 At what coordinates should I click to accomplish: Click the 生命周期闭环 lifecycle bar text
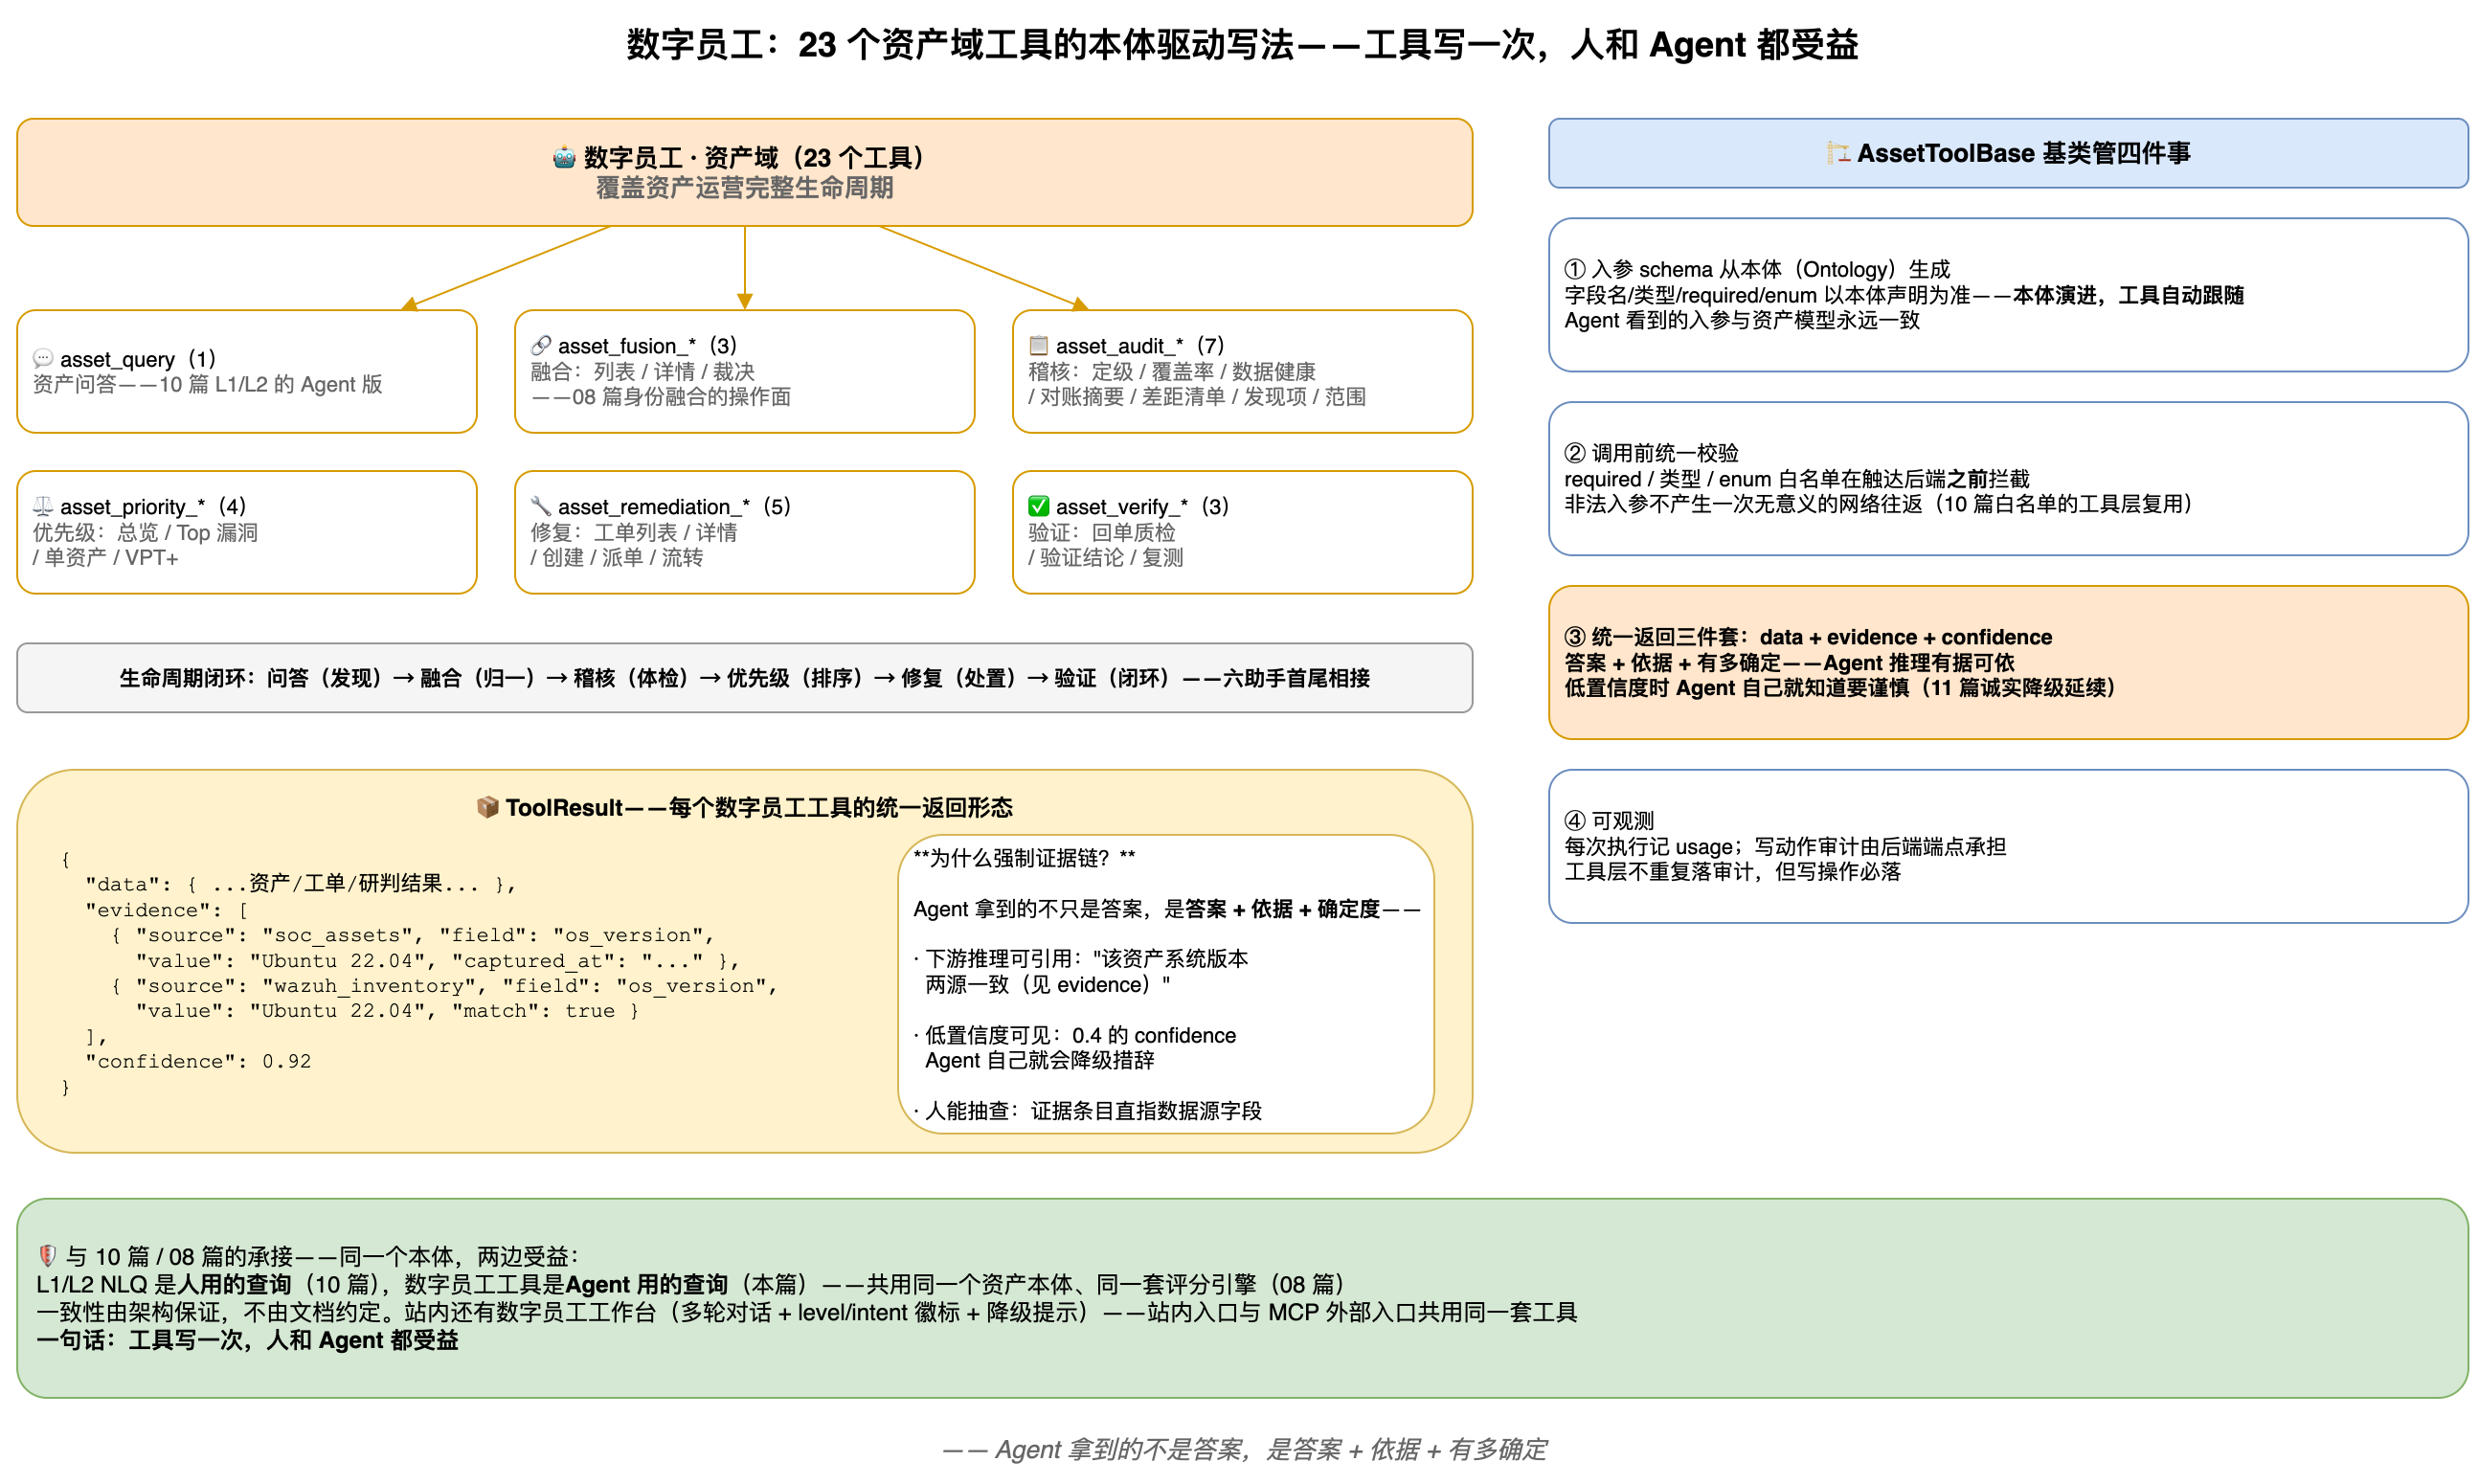(x=744, y=678)
